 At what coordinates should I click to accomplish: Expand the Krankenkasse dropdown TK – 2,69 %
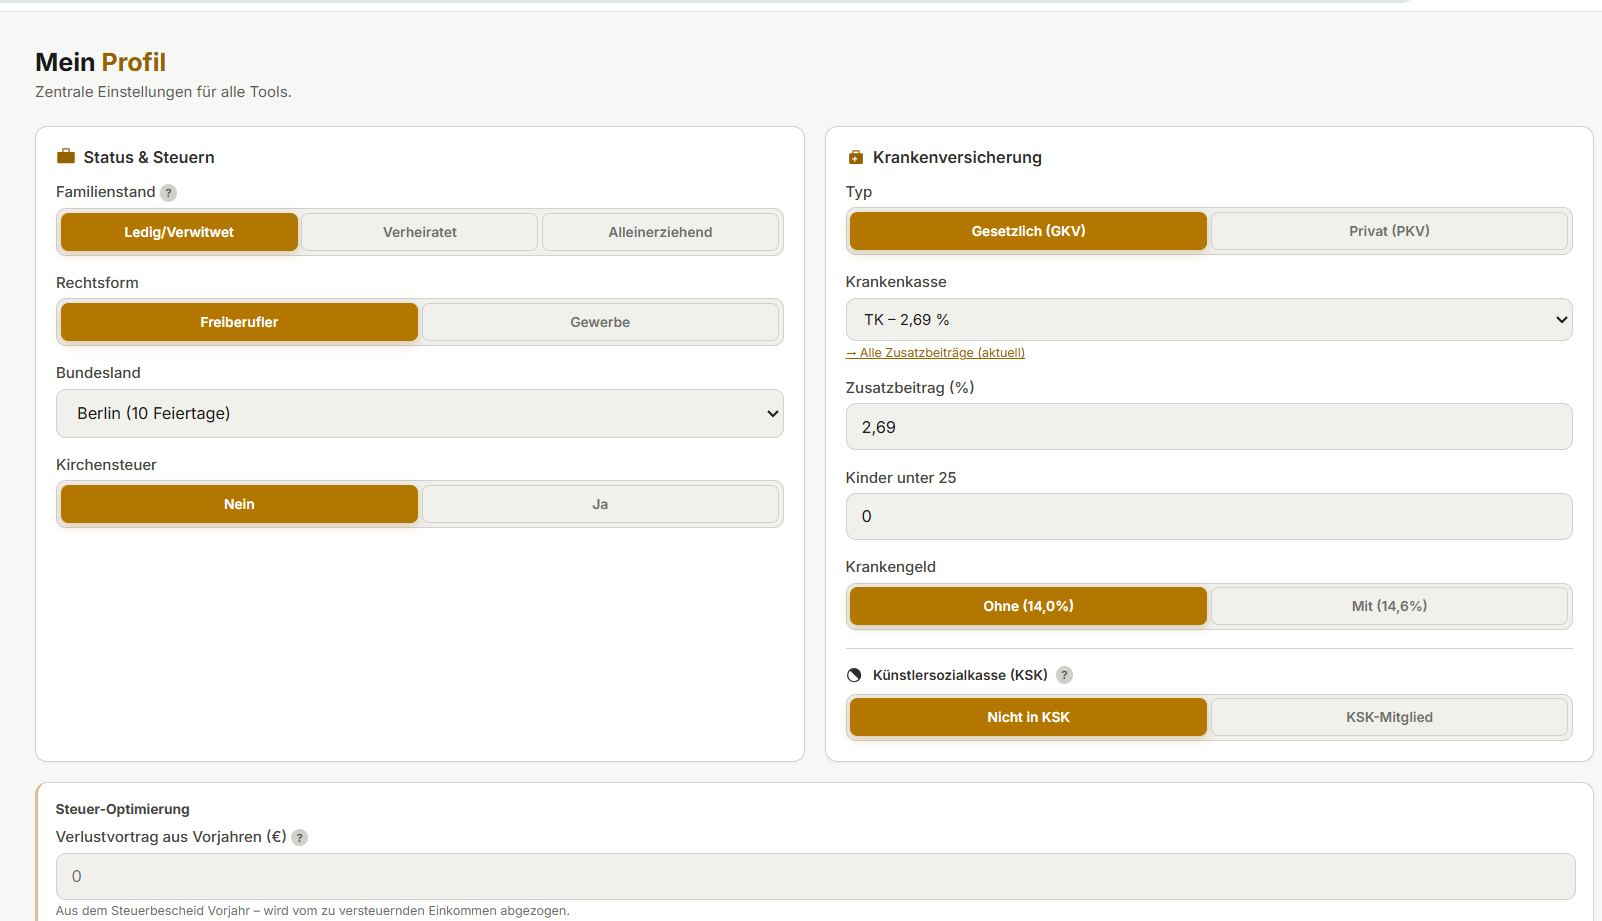[1209, 320]
